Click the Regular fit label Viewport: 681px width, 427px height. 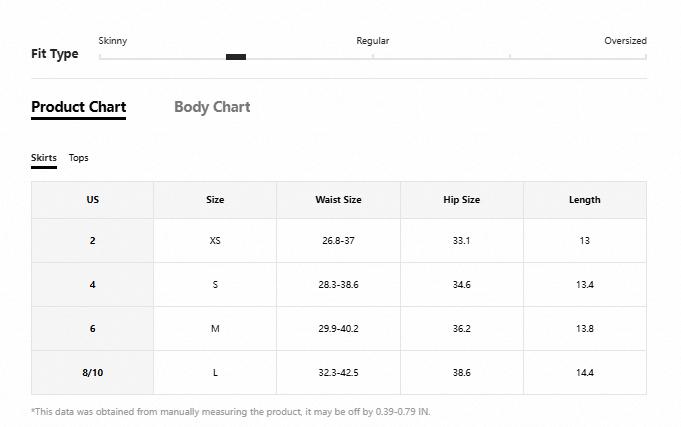[373, 41]
